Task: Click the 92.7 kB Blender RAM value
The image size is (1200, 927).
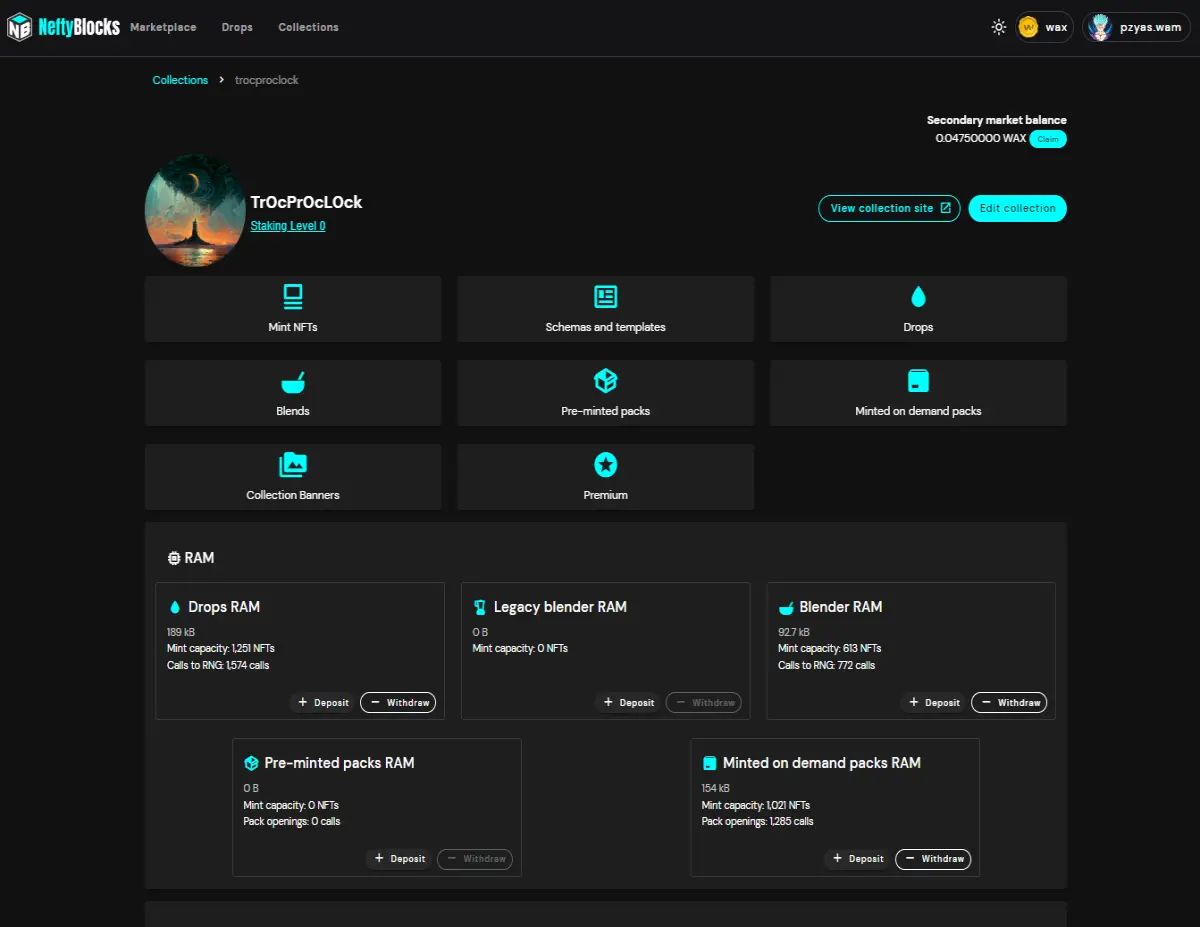Action: [x=794, y=632]
